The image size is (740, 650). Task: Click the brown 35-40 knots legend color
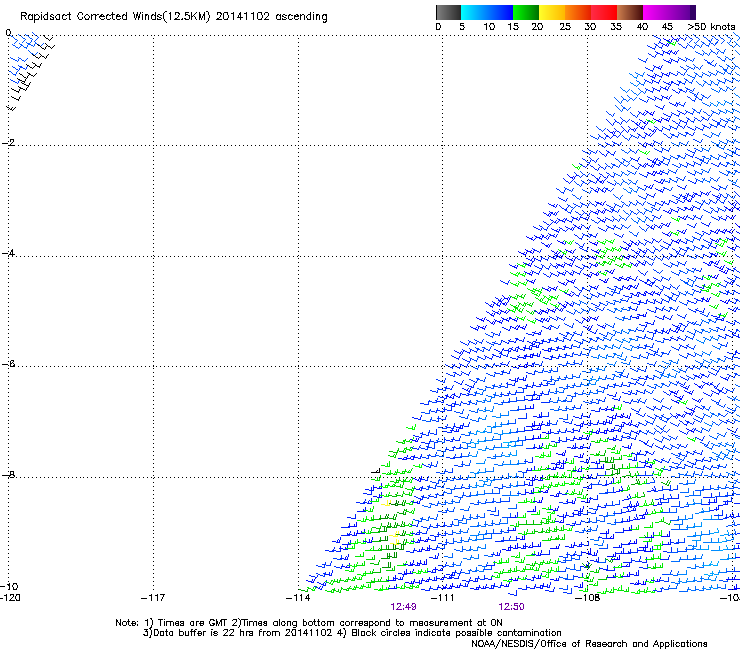(630, 12)
